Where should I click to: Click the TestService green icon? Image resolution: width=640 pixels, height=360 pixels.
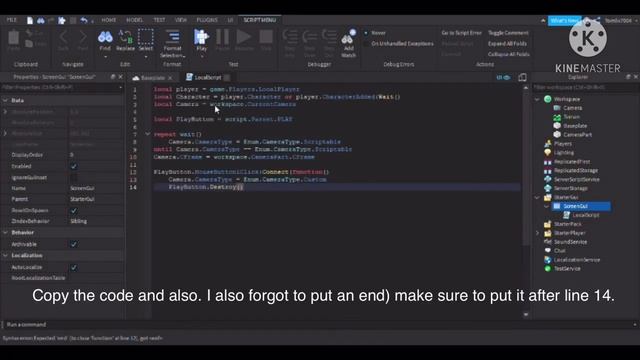548,269
